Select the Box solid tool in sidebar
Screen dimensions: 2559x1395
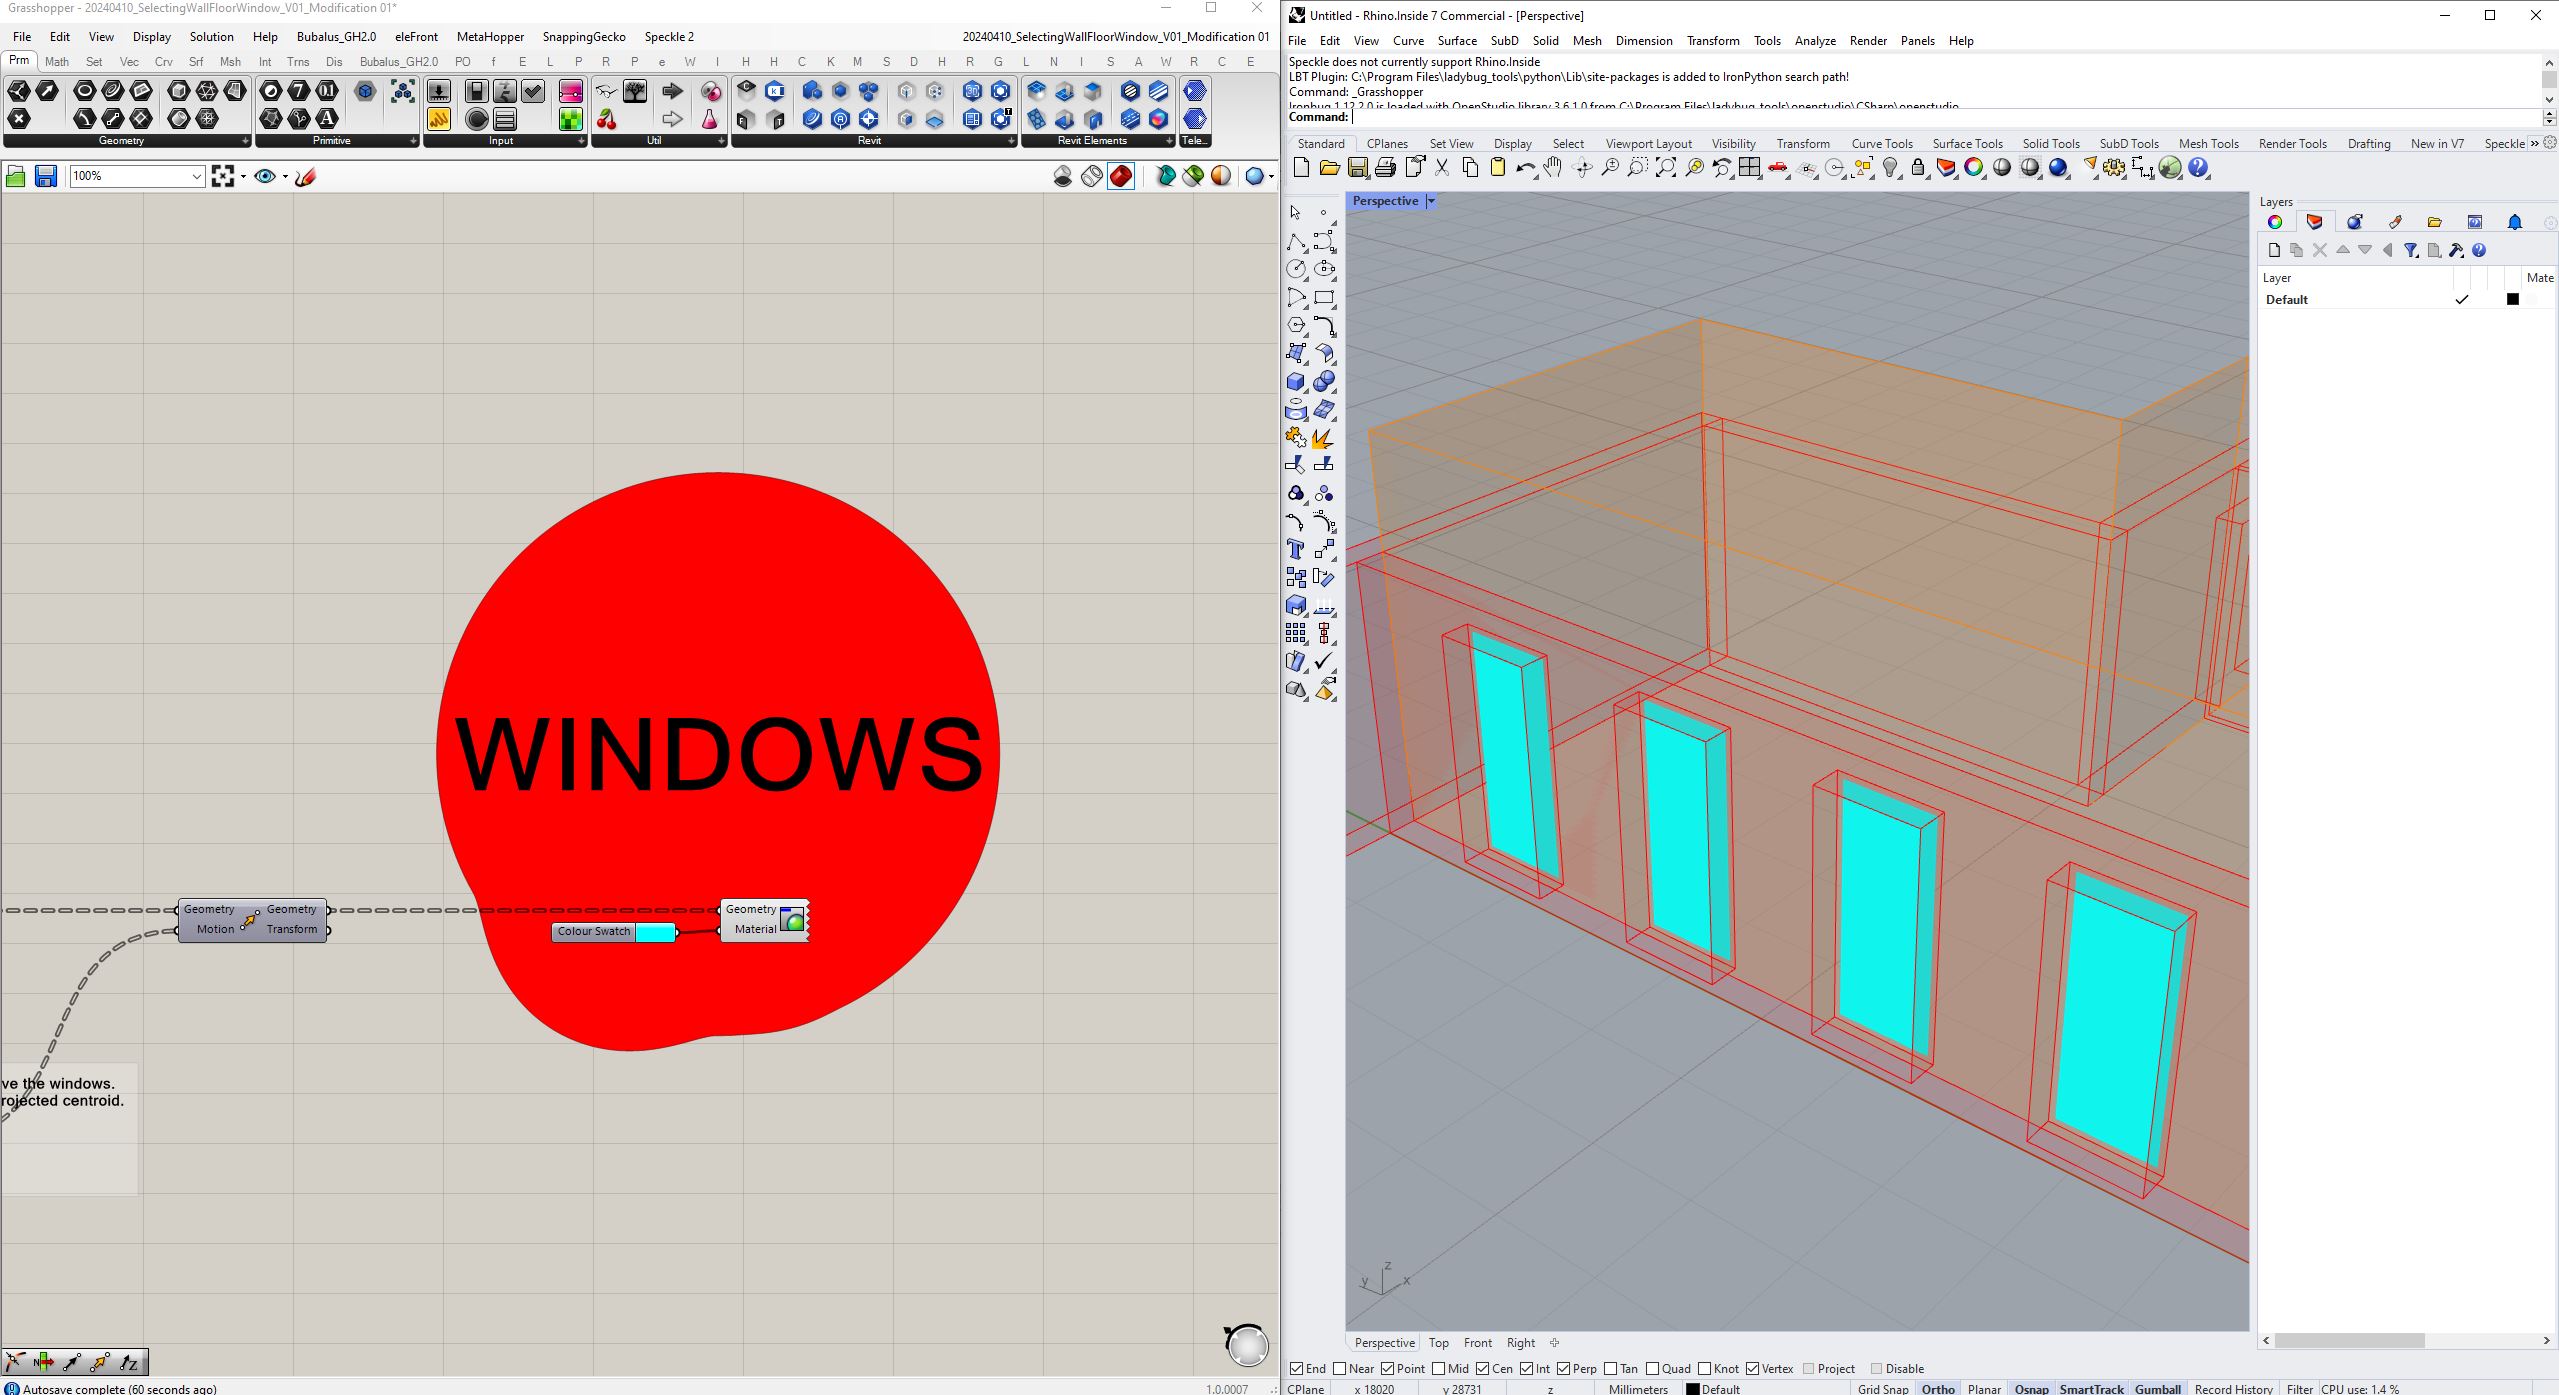pos(1296,382)
